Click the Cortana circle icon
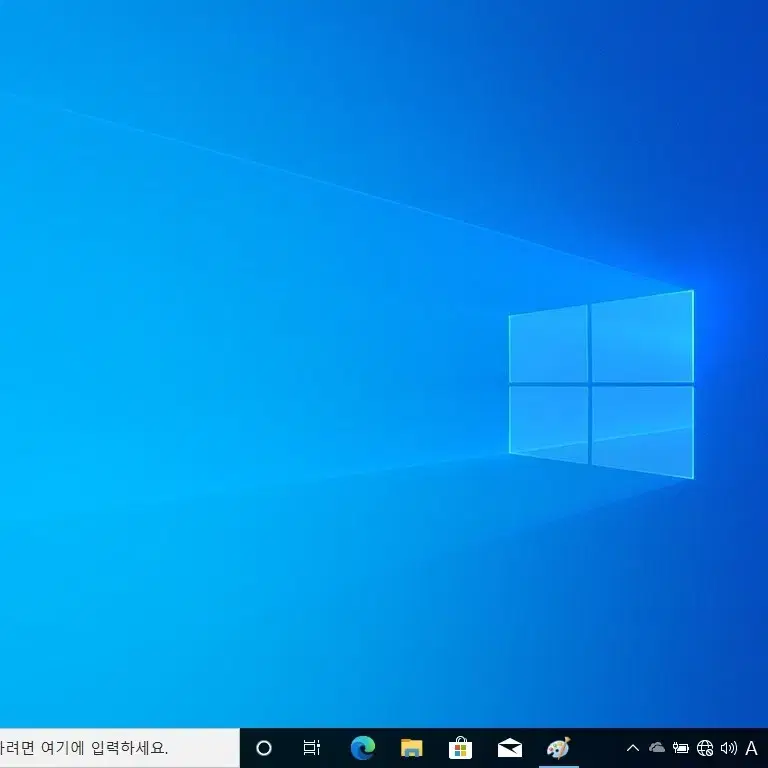This screenshot has width=768, height=768. pos(264,748)
